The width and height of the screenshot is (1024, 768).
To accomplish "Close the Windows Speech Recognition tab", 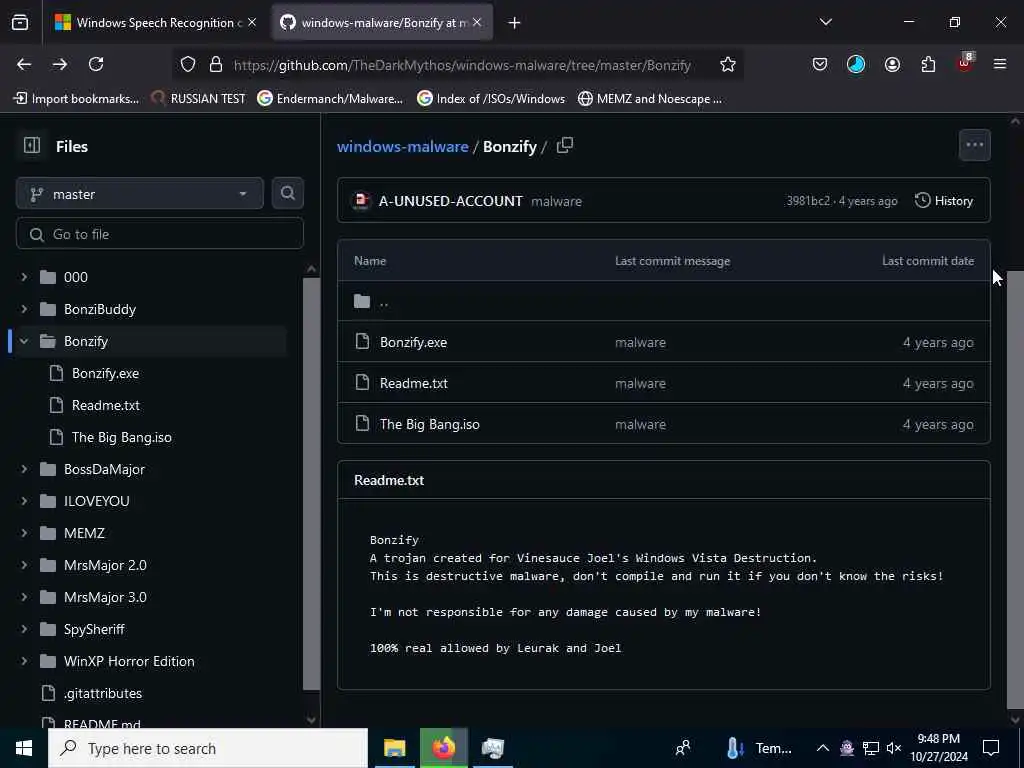I will point(252,22).
